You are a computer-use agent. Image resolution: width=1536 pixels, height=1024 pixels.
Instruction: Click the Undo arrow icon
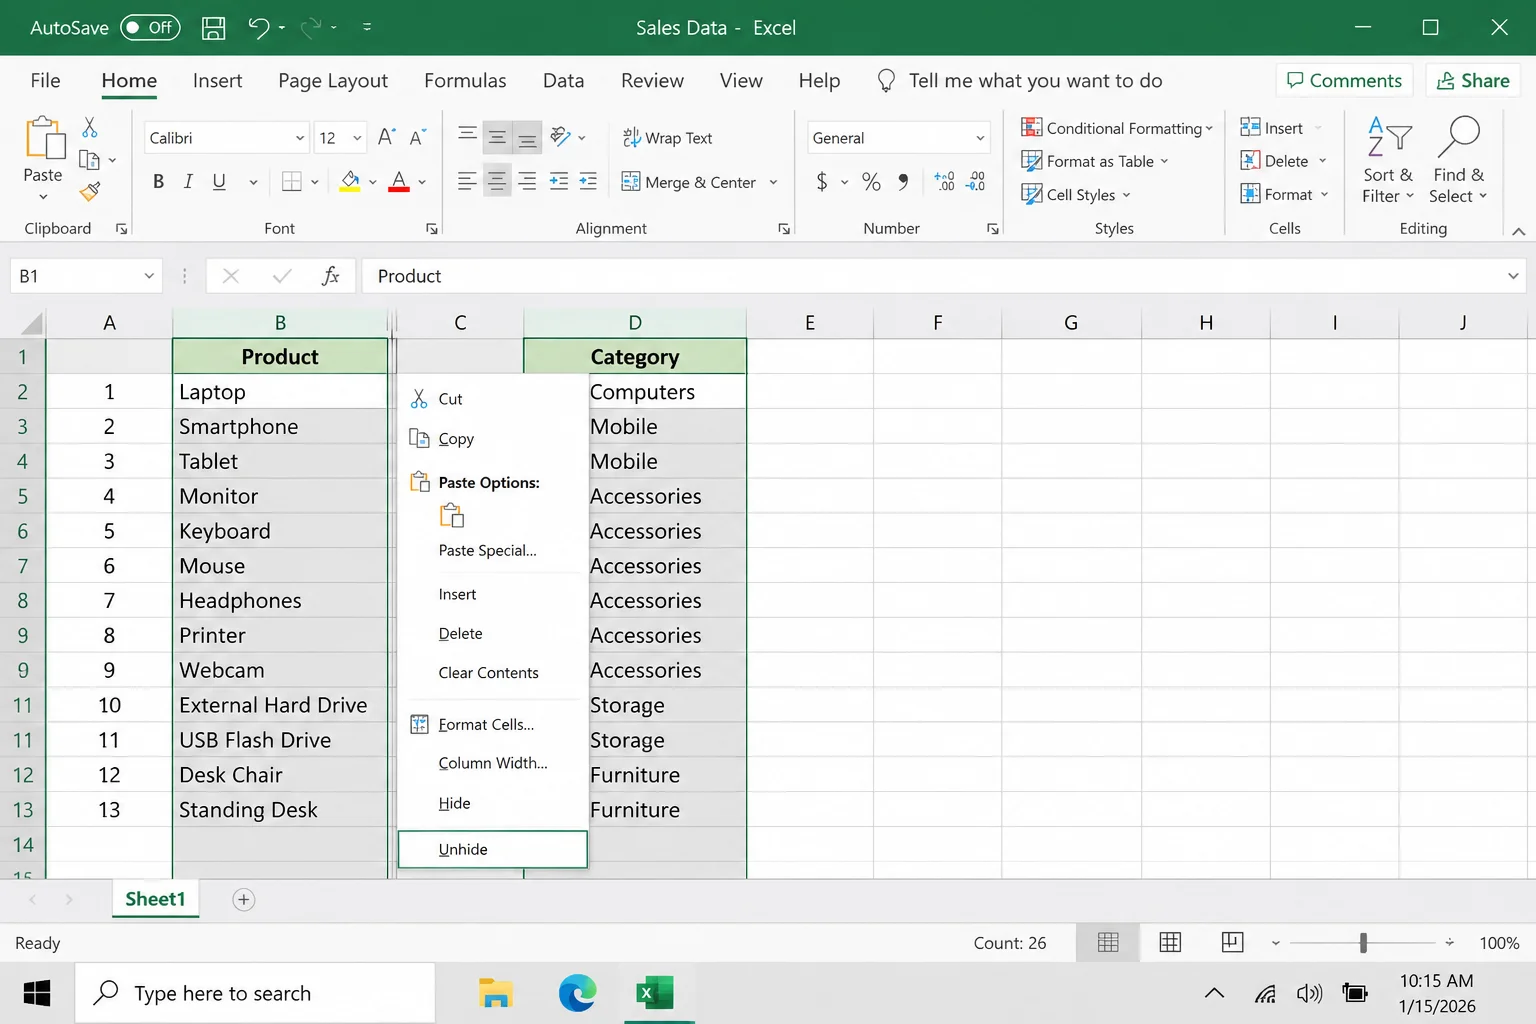259,28
